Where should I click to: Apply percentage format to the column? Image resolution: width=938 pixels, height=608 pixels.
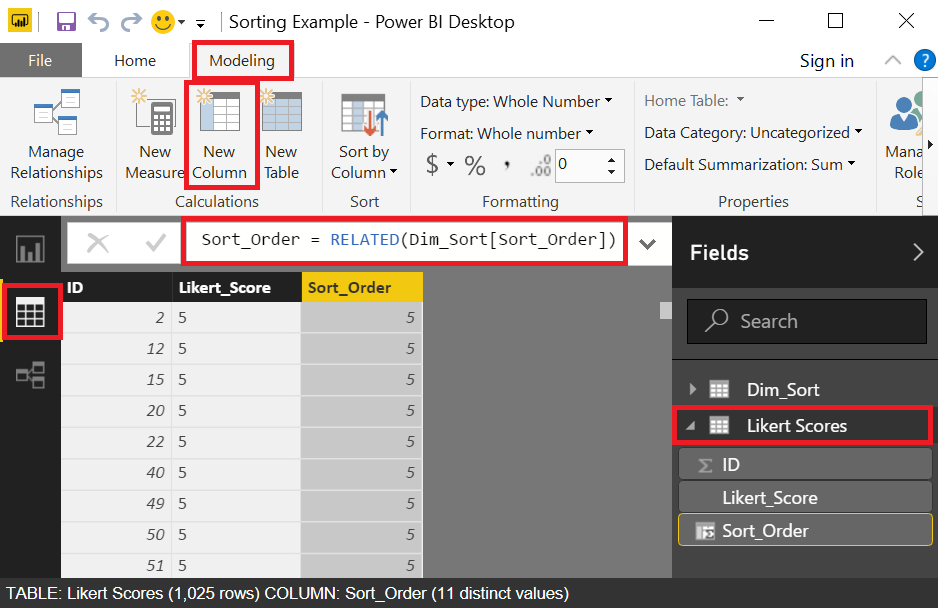coord(474,165)
